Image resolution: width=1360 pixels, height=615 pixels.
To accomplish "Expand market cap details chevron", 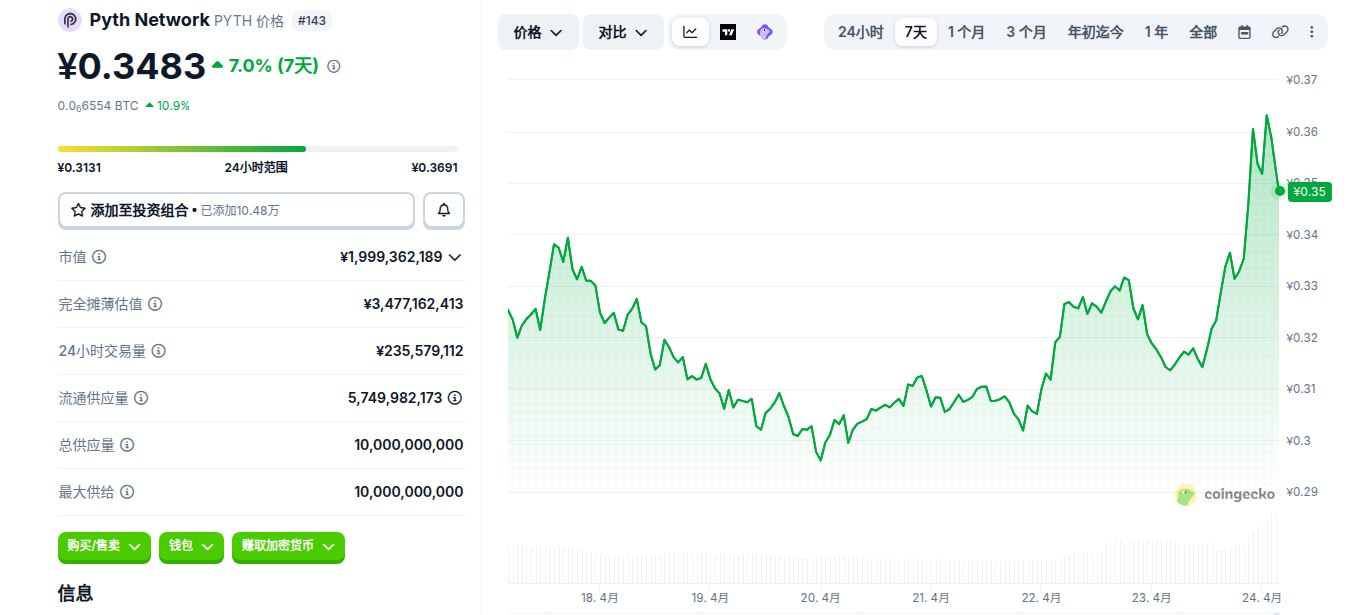I will (x=455, y=257).
